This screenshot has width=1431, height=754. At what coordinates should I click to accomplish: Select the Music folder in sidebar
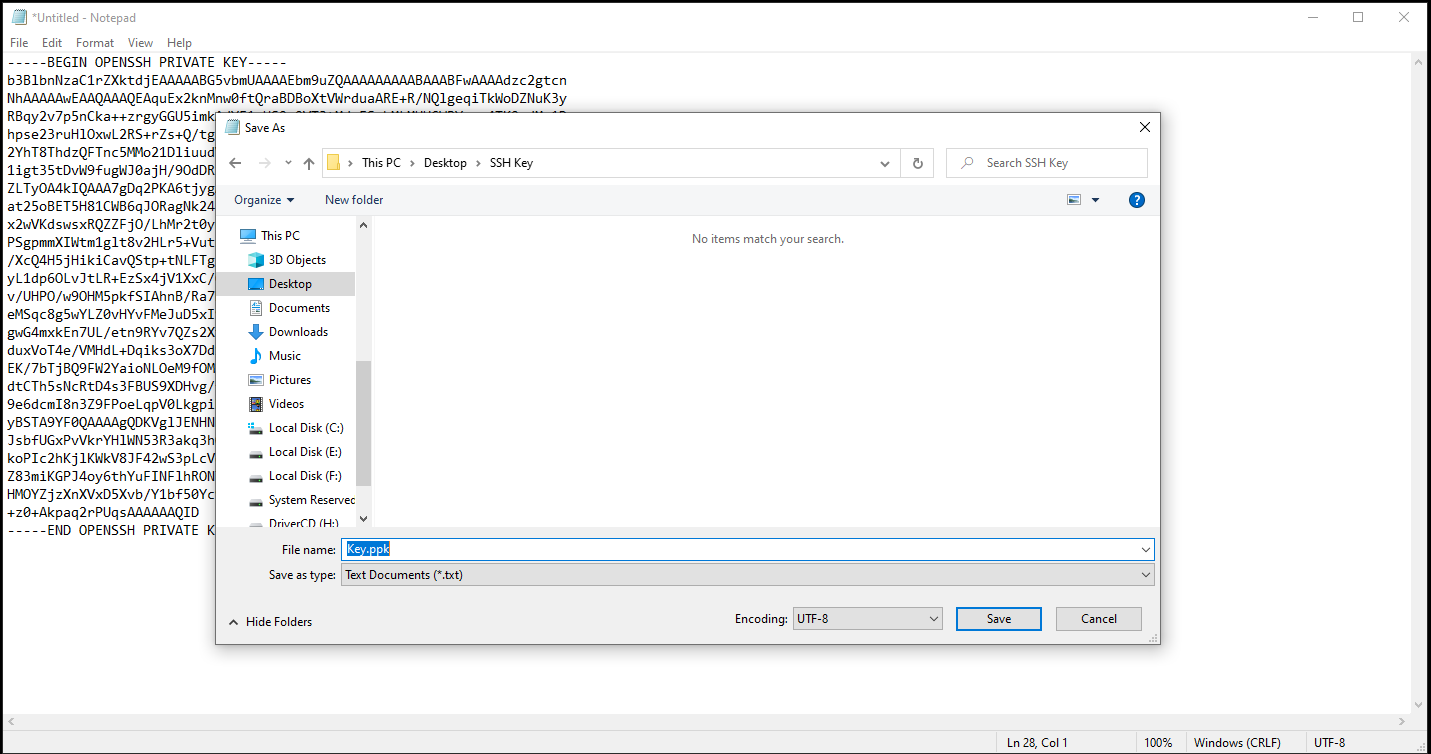284,356
